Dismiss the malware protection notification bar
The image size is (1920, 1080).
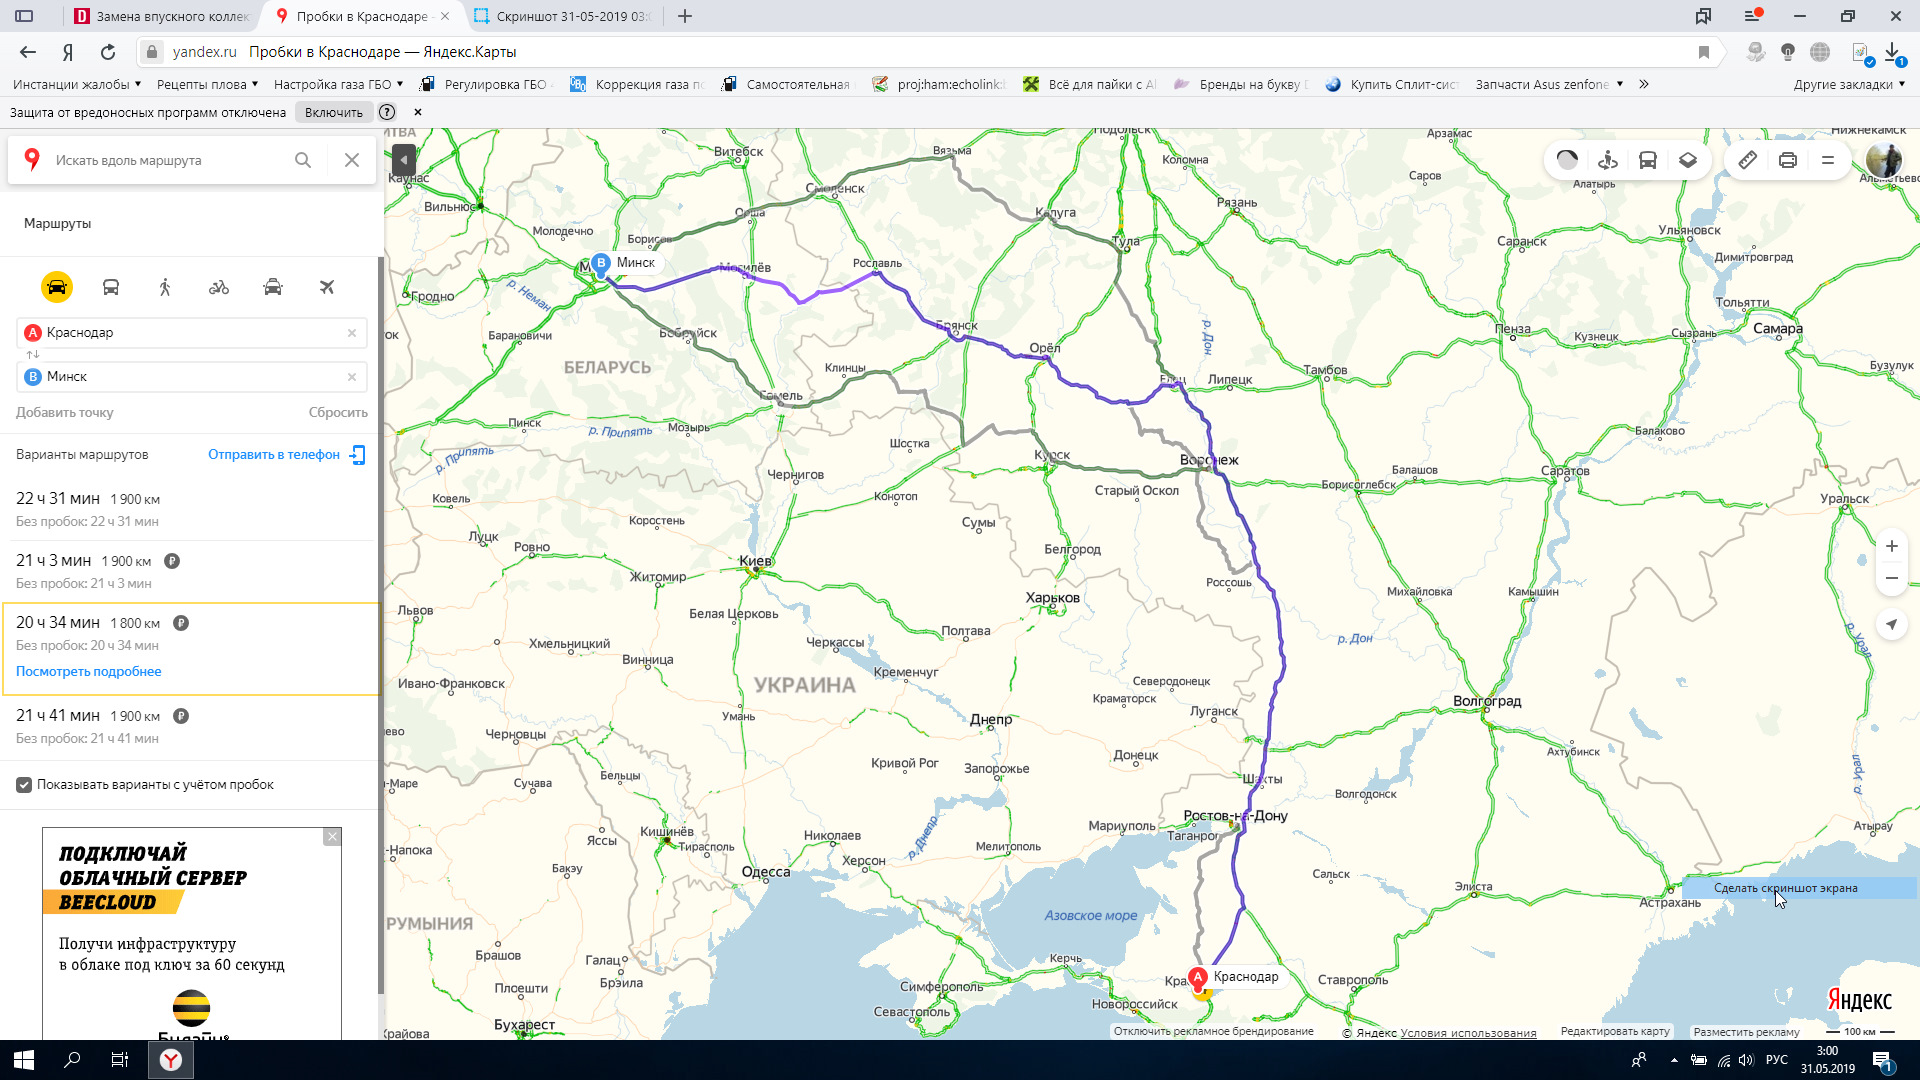pyautogui.click(x=418, y=112)
